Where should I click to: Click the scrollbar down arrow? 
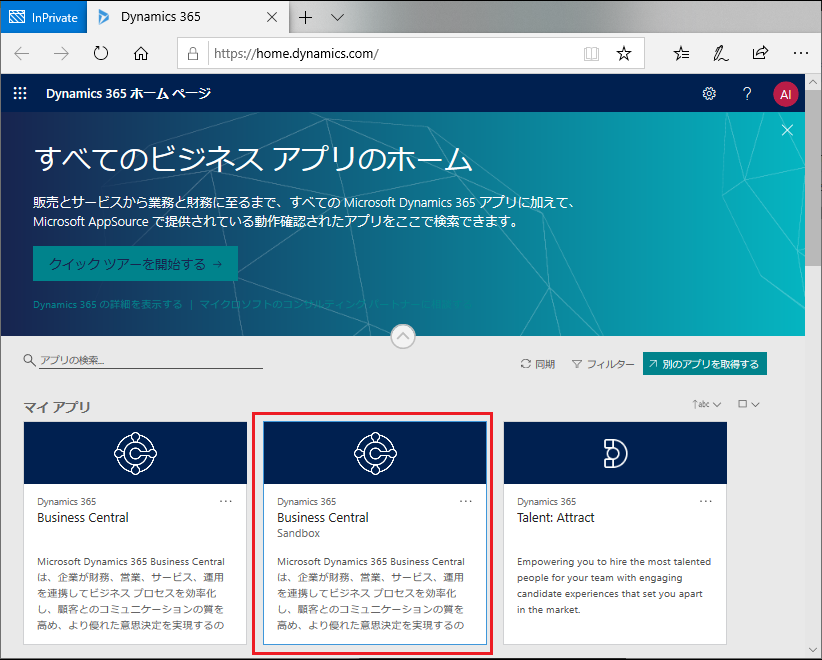point(813,651)
